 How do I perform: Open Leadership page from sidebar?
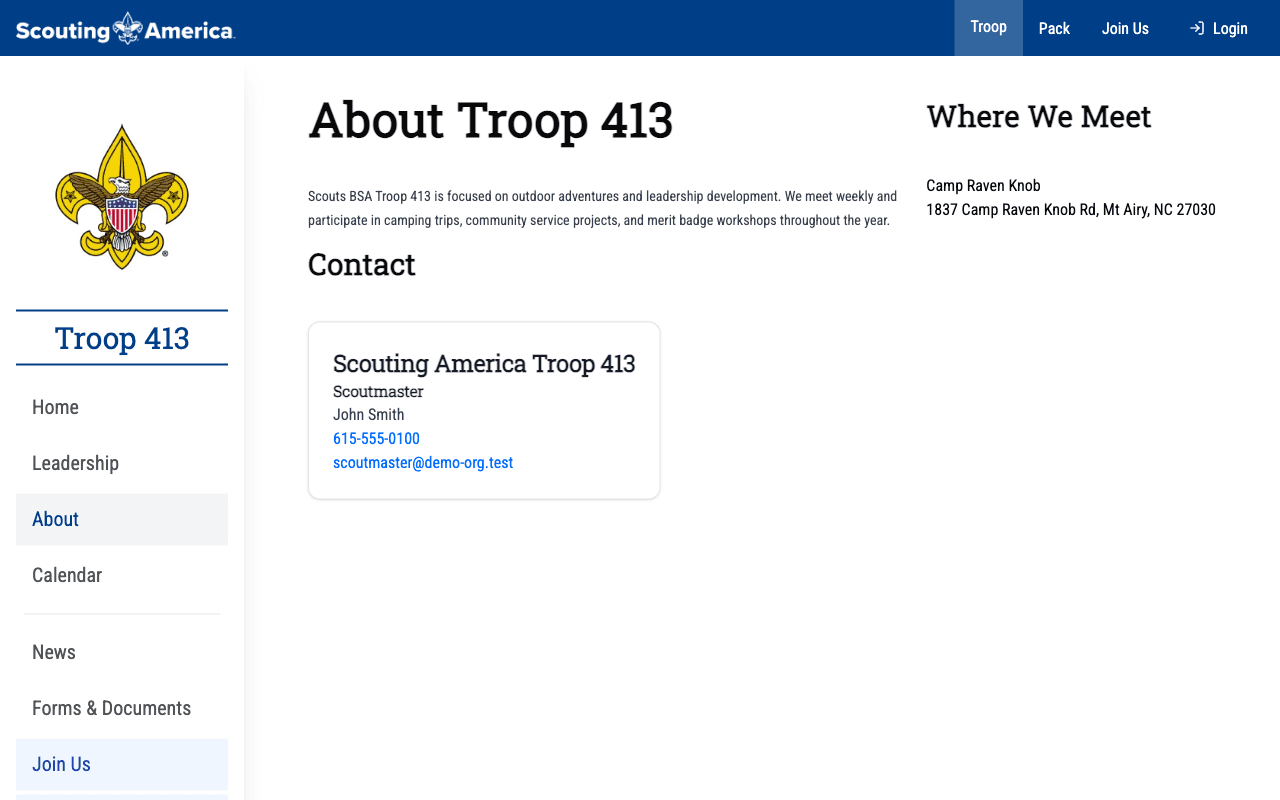point(122,463)
